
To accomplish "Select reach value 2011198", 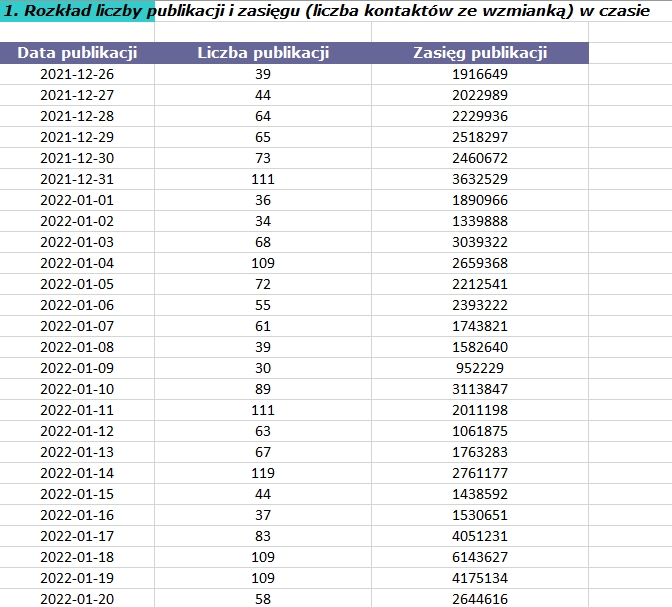I will click(x=480, y=410).
